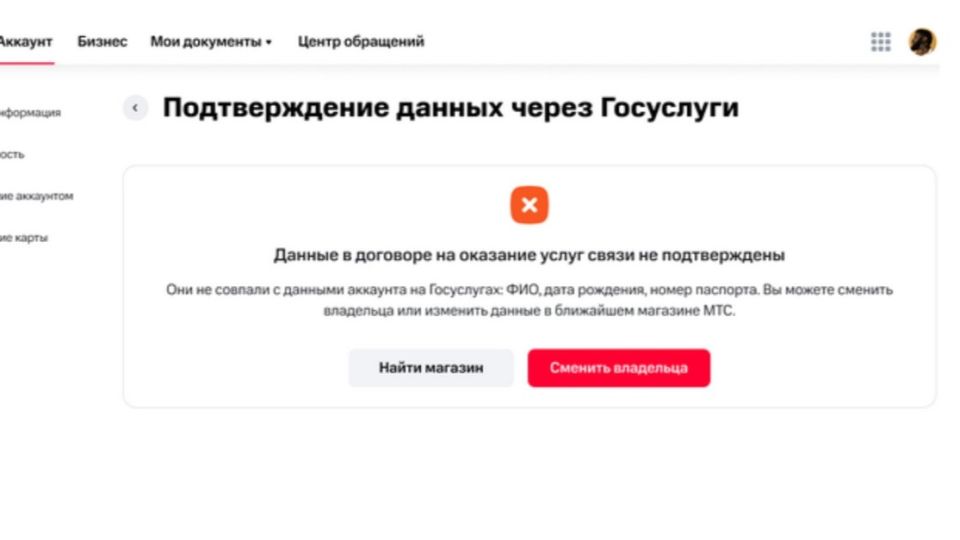Viewport: 960px width, 540px height.
Task: Click the paragraph mentioning ближайшем магазине МТС
Action: pyautogui.click(x=529, y=300)
